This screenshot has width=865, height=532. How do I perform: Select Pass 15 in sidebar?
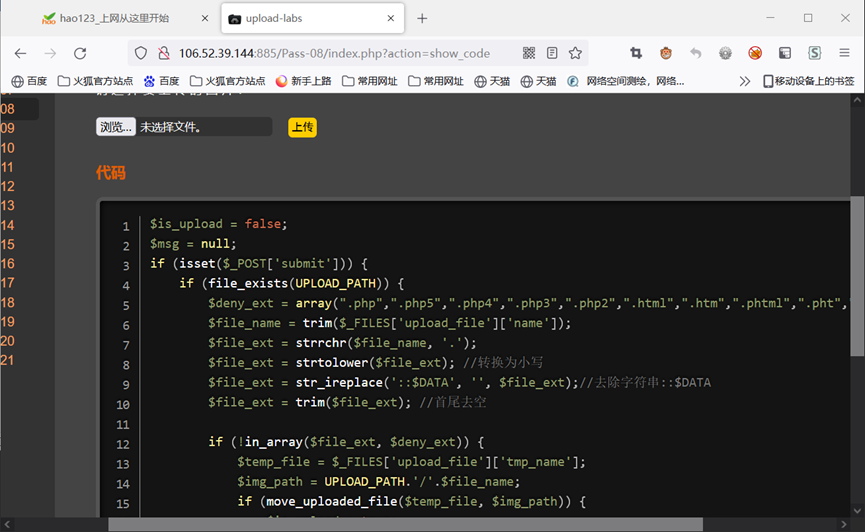(x=8, y=244)
